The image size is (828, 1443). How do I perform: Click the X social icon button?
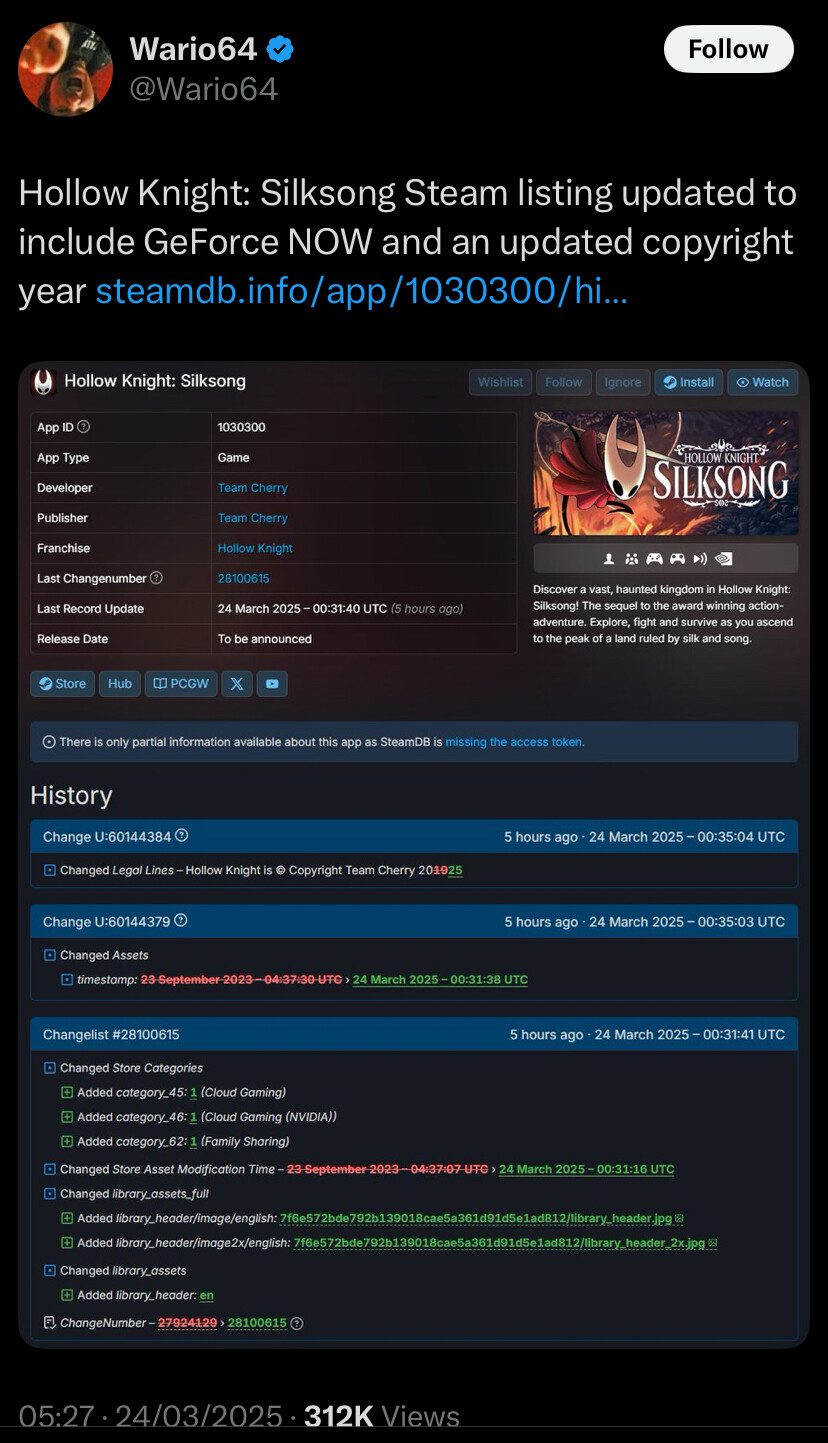click(237, 684)
